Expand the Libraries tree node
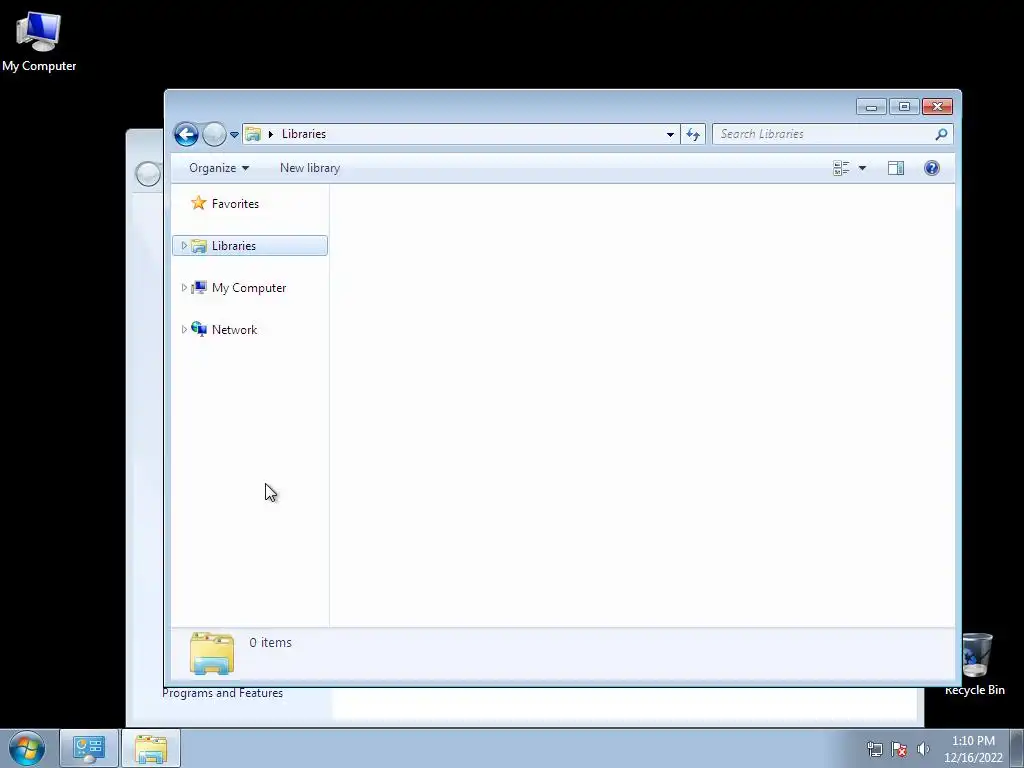The width and height of the screenshot is (1024, 768). point(184,246)
